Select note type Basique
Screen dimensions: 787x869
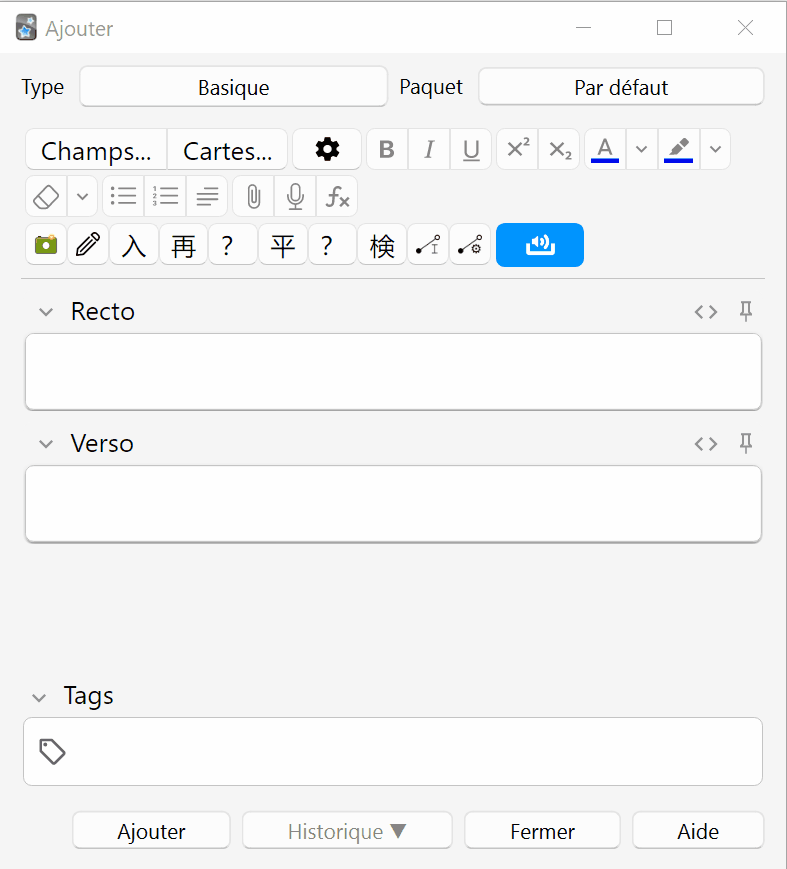pos(233,87)
